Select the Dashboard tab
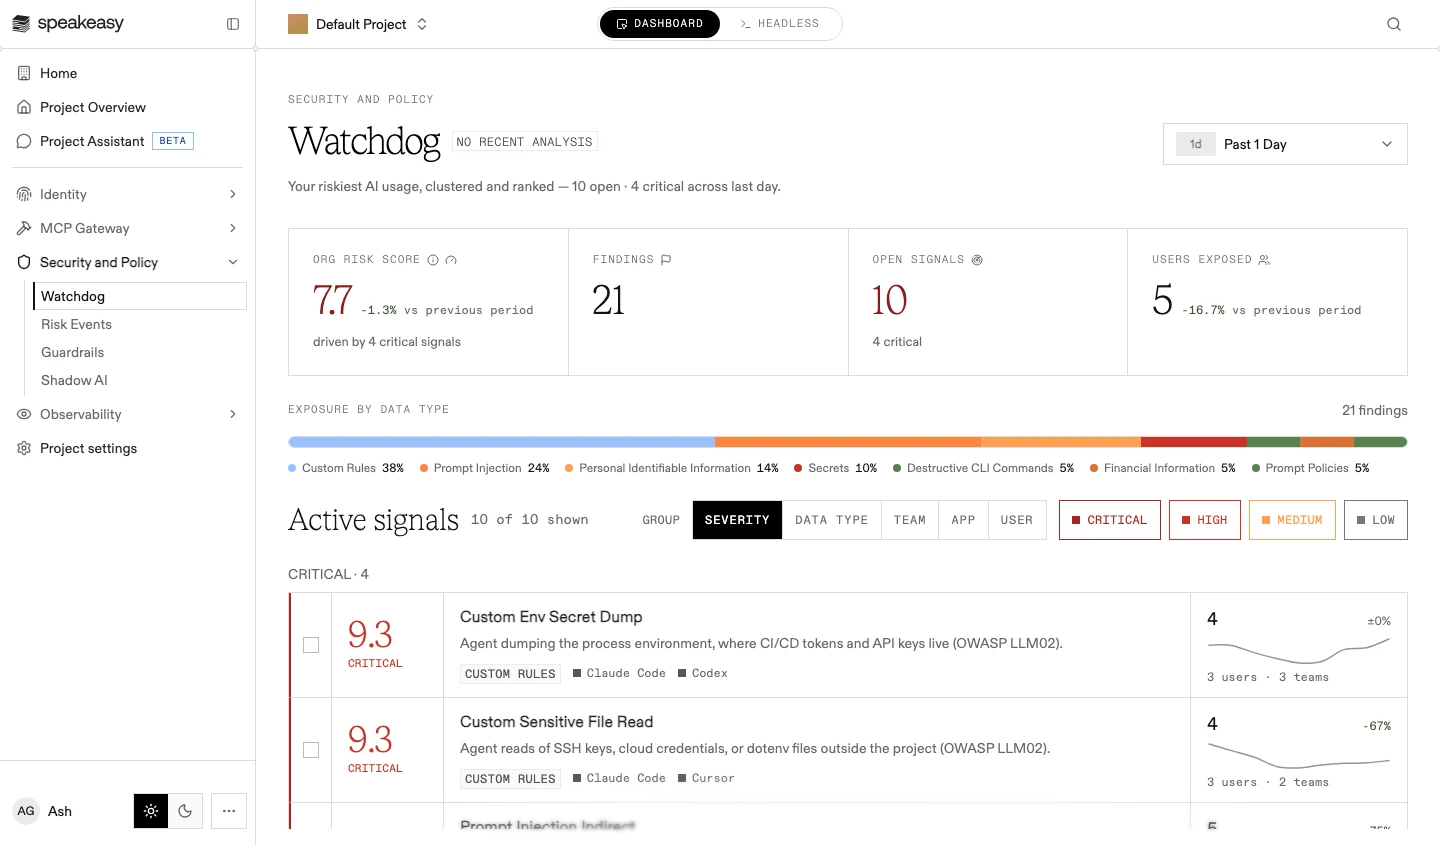This screenshot has height=845, width=1440. [660, 24]
